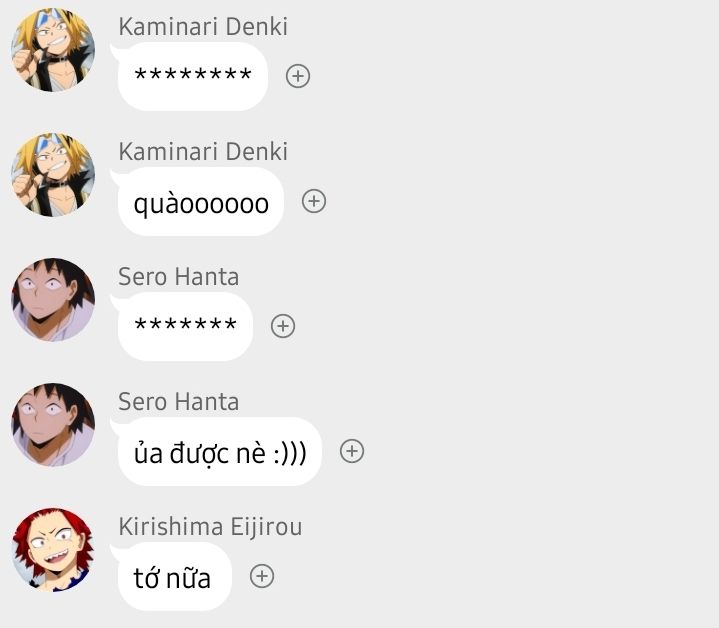Click Kaminari Denki name above "quàoooooo"

pos(203,152)
